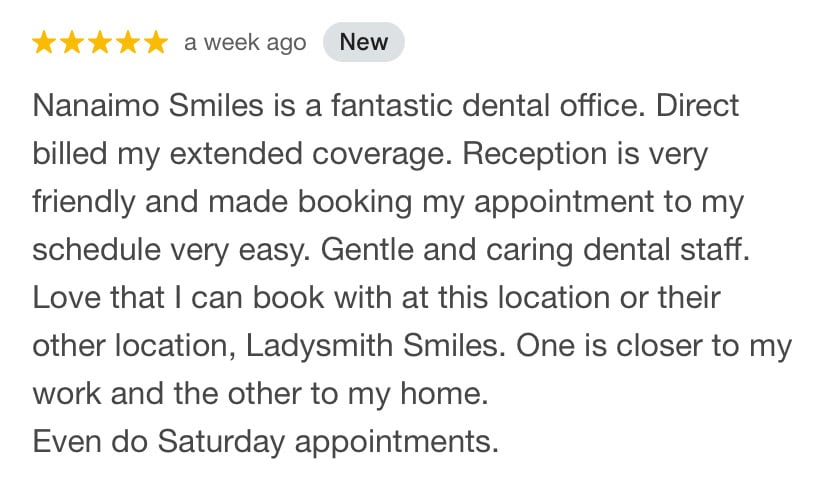Click the fifth and last star

click(154, 43)
